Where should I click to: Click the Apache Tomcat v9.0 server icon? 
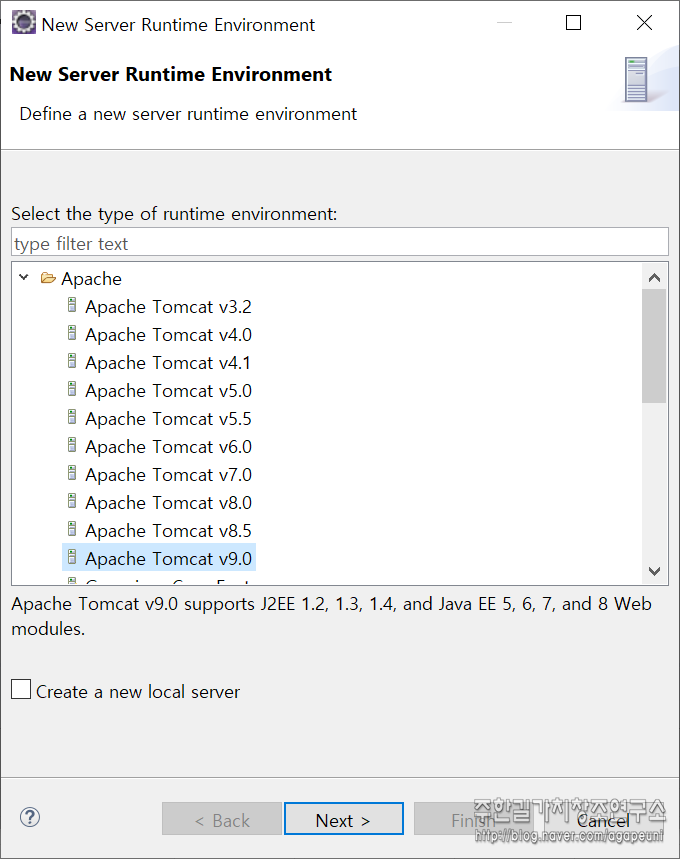(72, 557)
